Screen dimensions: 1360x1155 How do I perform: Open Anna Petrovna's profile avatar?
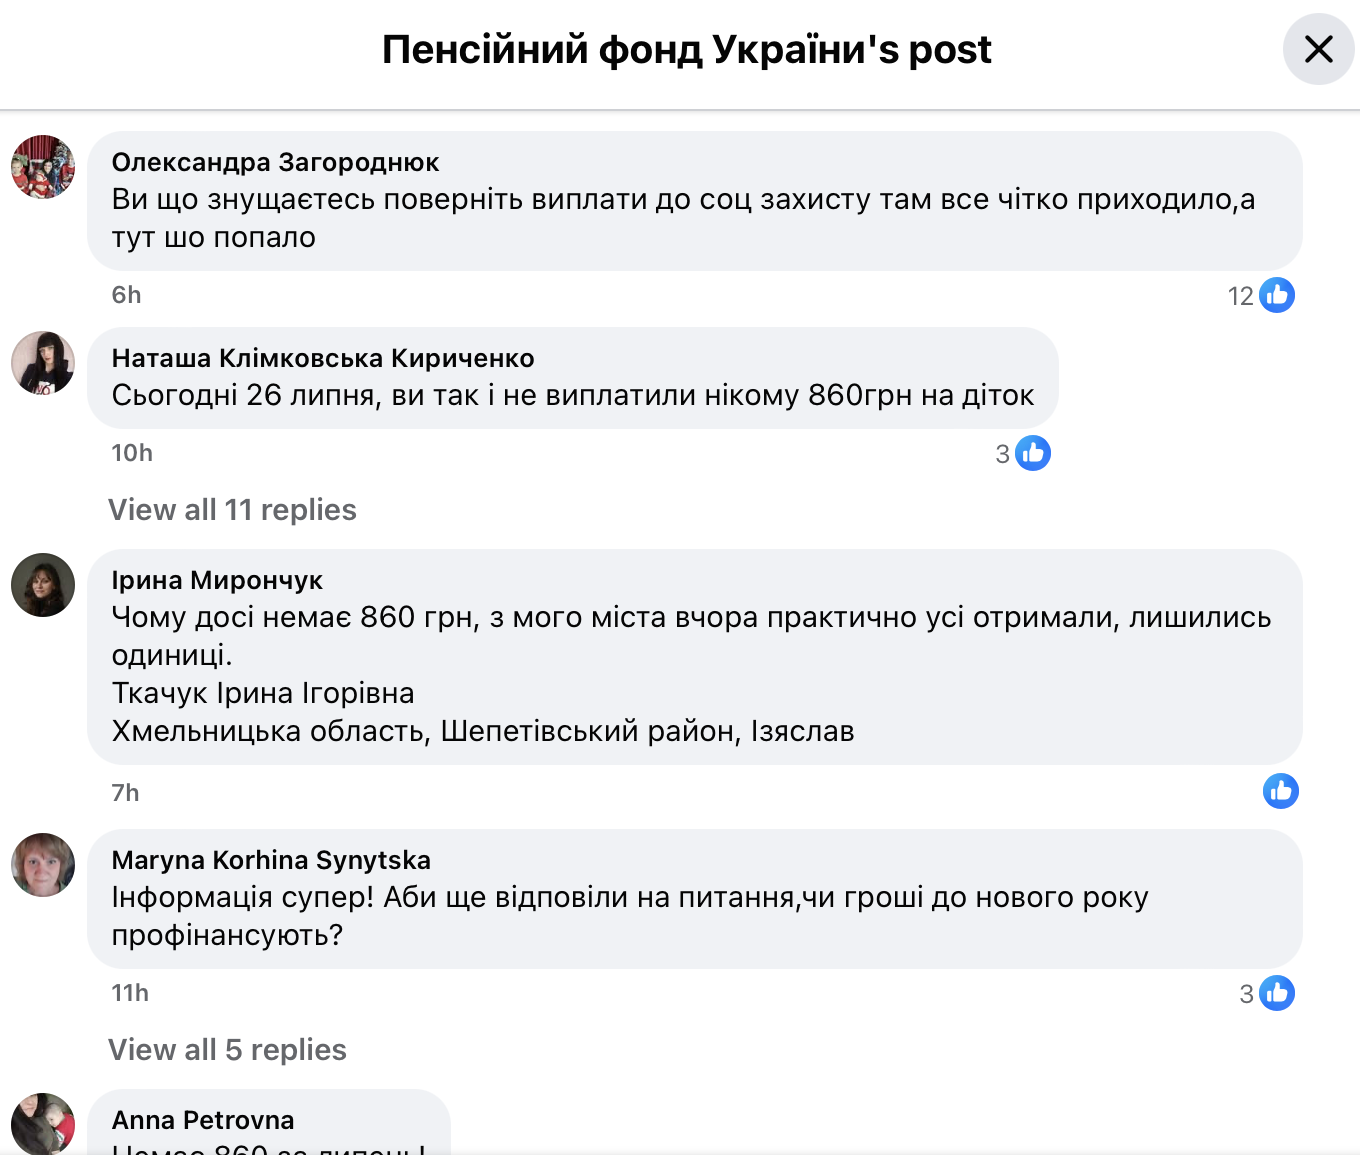[43, 1124]
